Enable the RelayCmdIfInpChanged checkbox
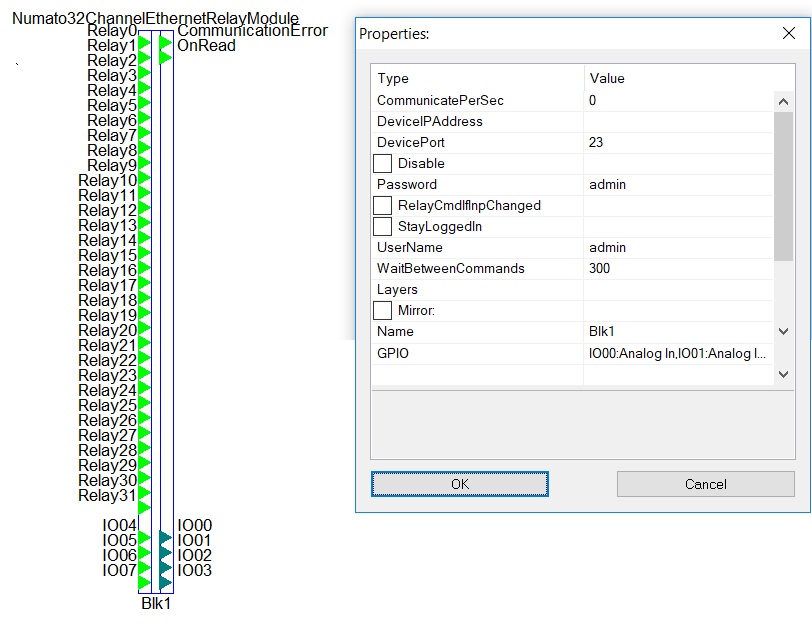Screen dimensions: 812x626 tap(382, 205)
